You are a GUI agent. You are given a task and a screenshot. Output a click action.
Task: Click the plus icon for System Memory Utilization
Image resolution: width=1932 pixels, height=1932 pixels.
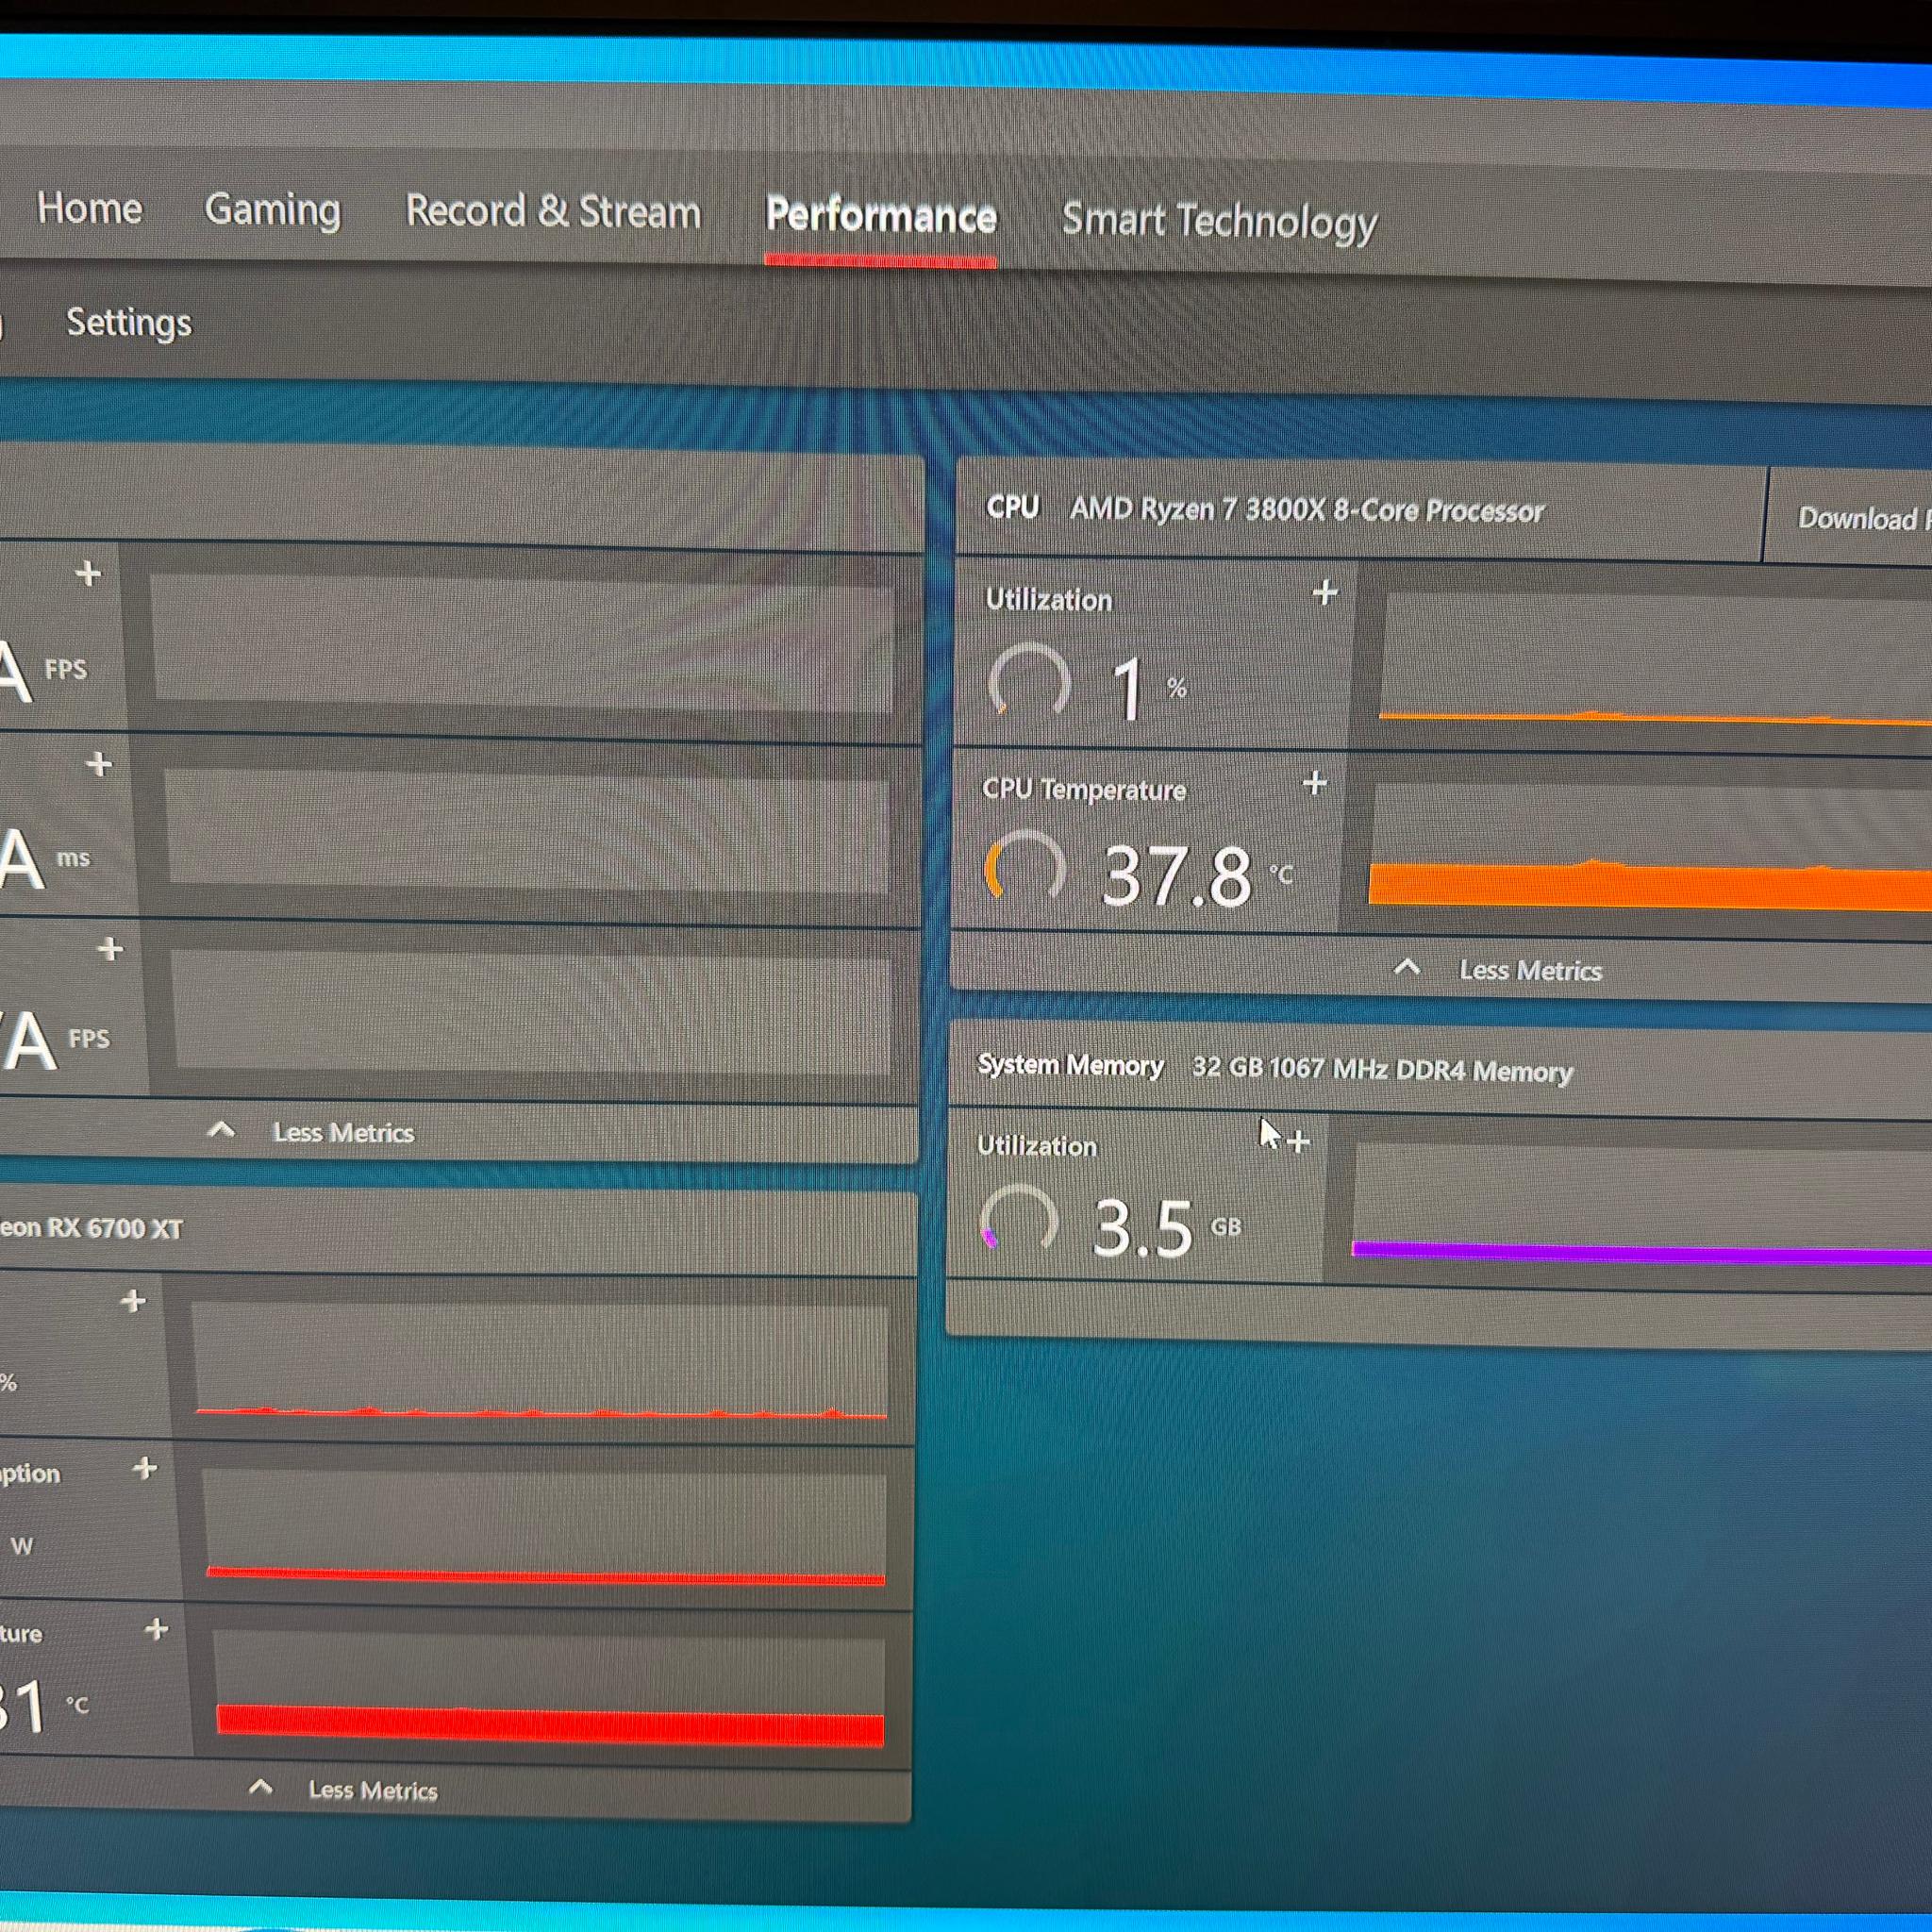tap(1298, 1141)
